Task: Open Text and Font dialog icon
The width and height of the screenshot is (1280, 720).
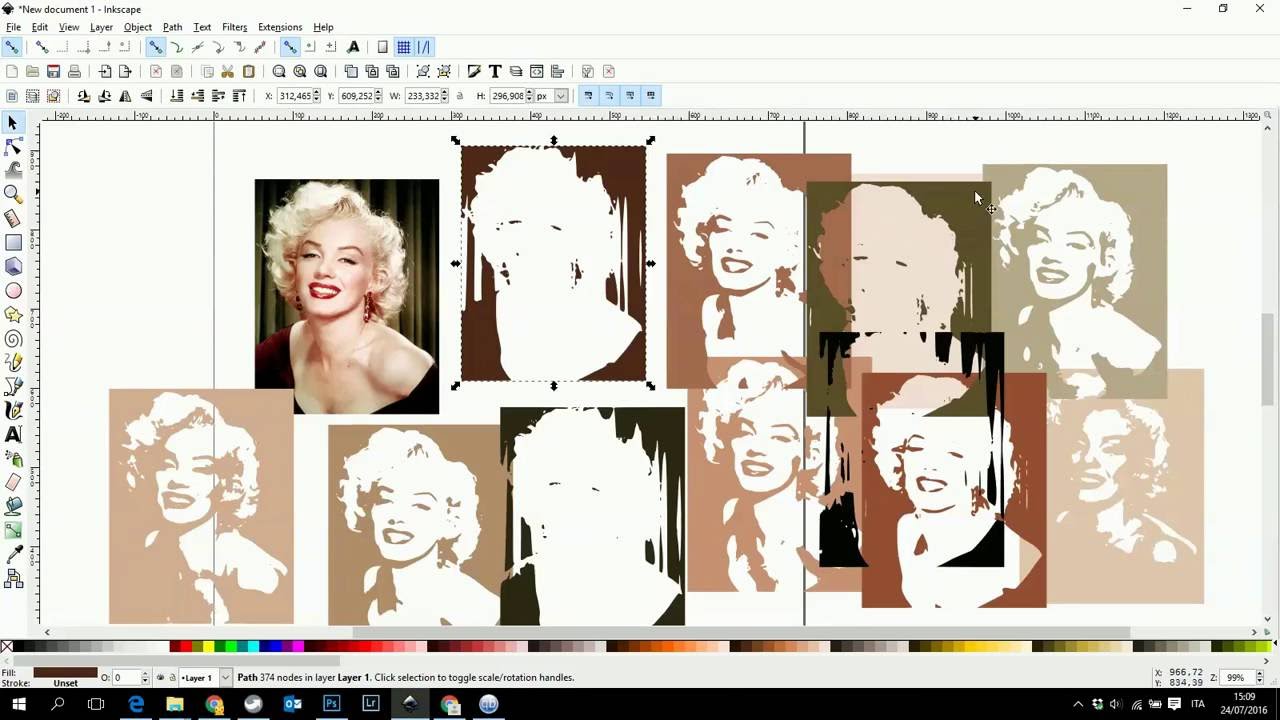Action: point(494,71)
